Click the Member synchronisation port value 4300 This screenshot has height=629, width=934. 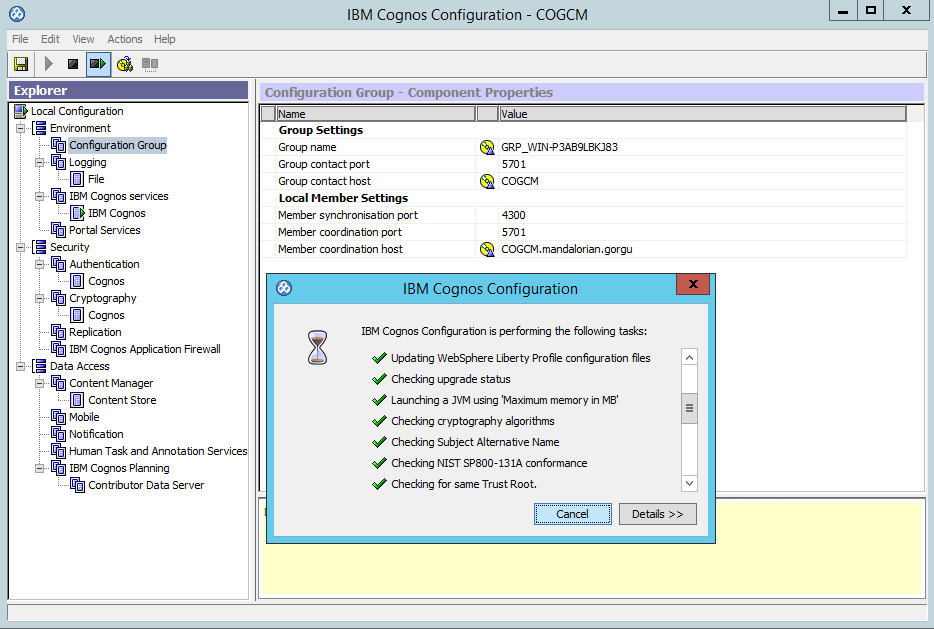pyautogui.click(x=513, y=215)
